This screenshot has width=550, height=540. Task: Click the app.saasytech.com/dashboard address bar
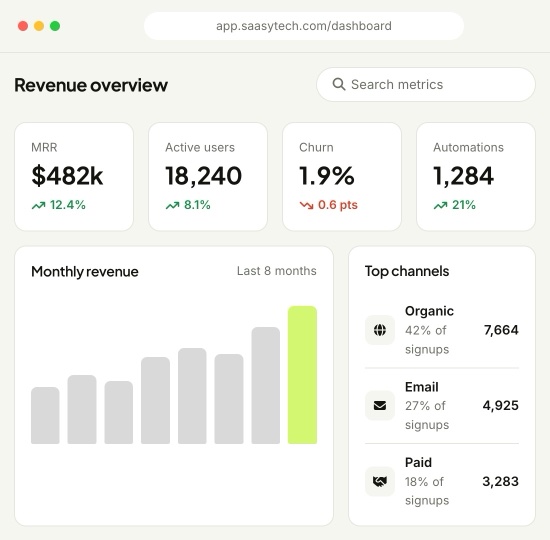304,26
